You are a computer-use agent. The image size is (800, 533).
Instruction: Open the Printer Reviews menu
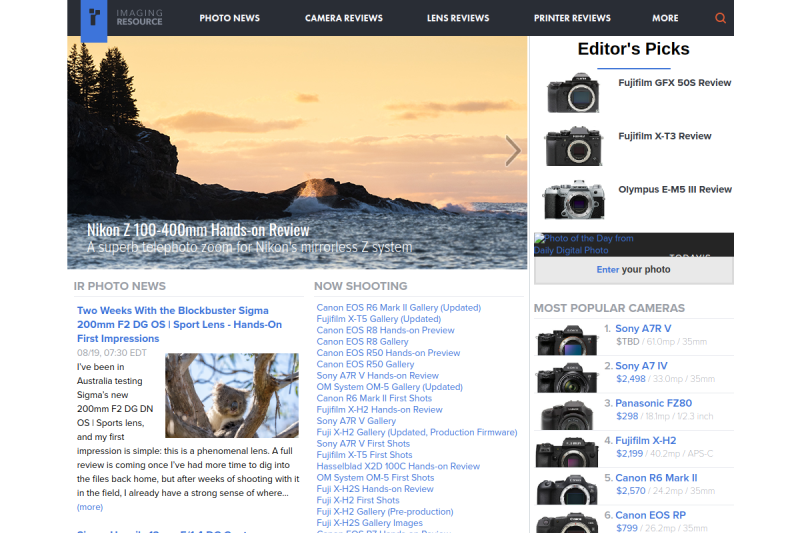(572, 18)
